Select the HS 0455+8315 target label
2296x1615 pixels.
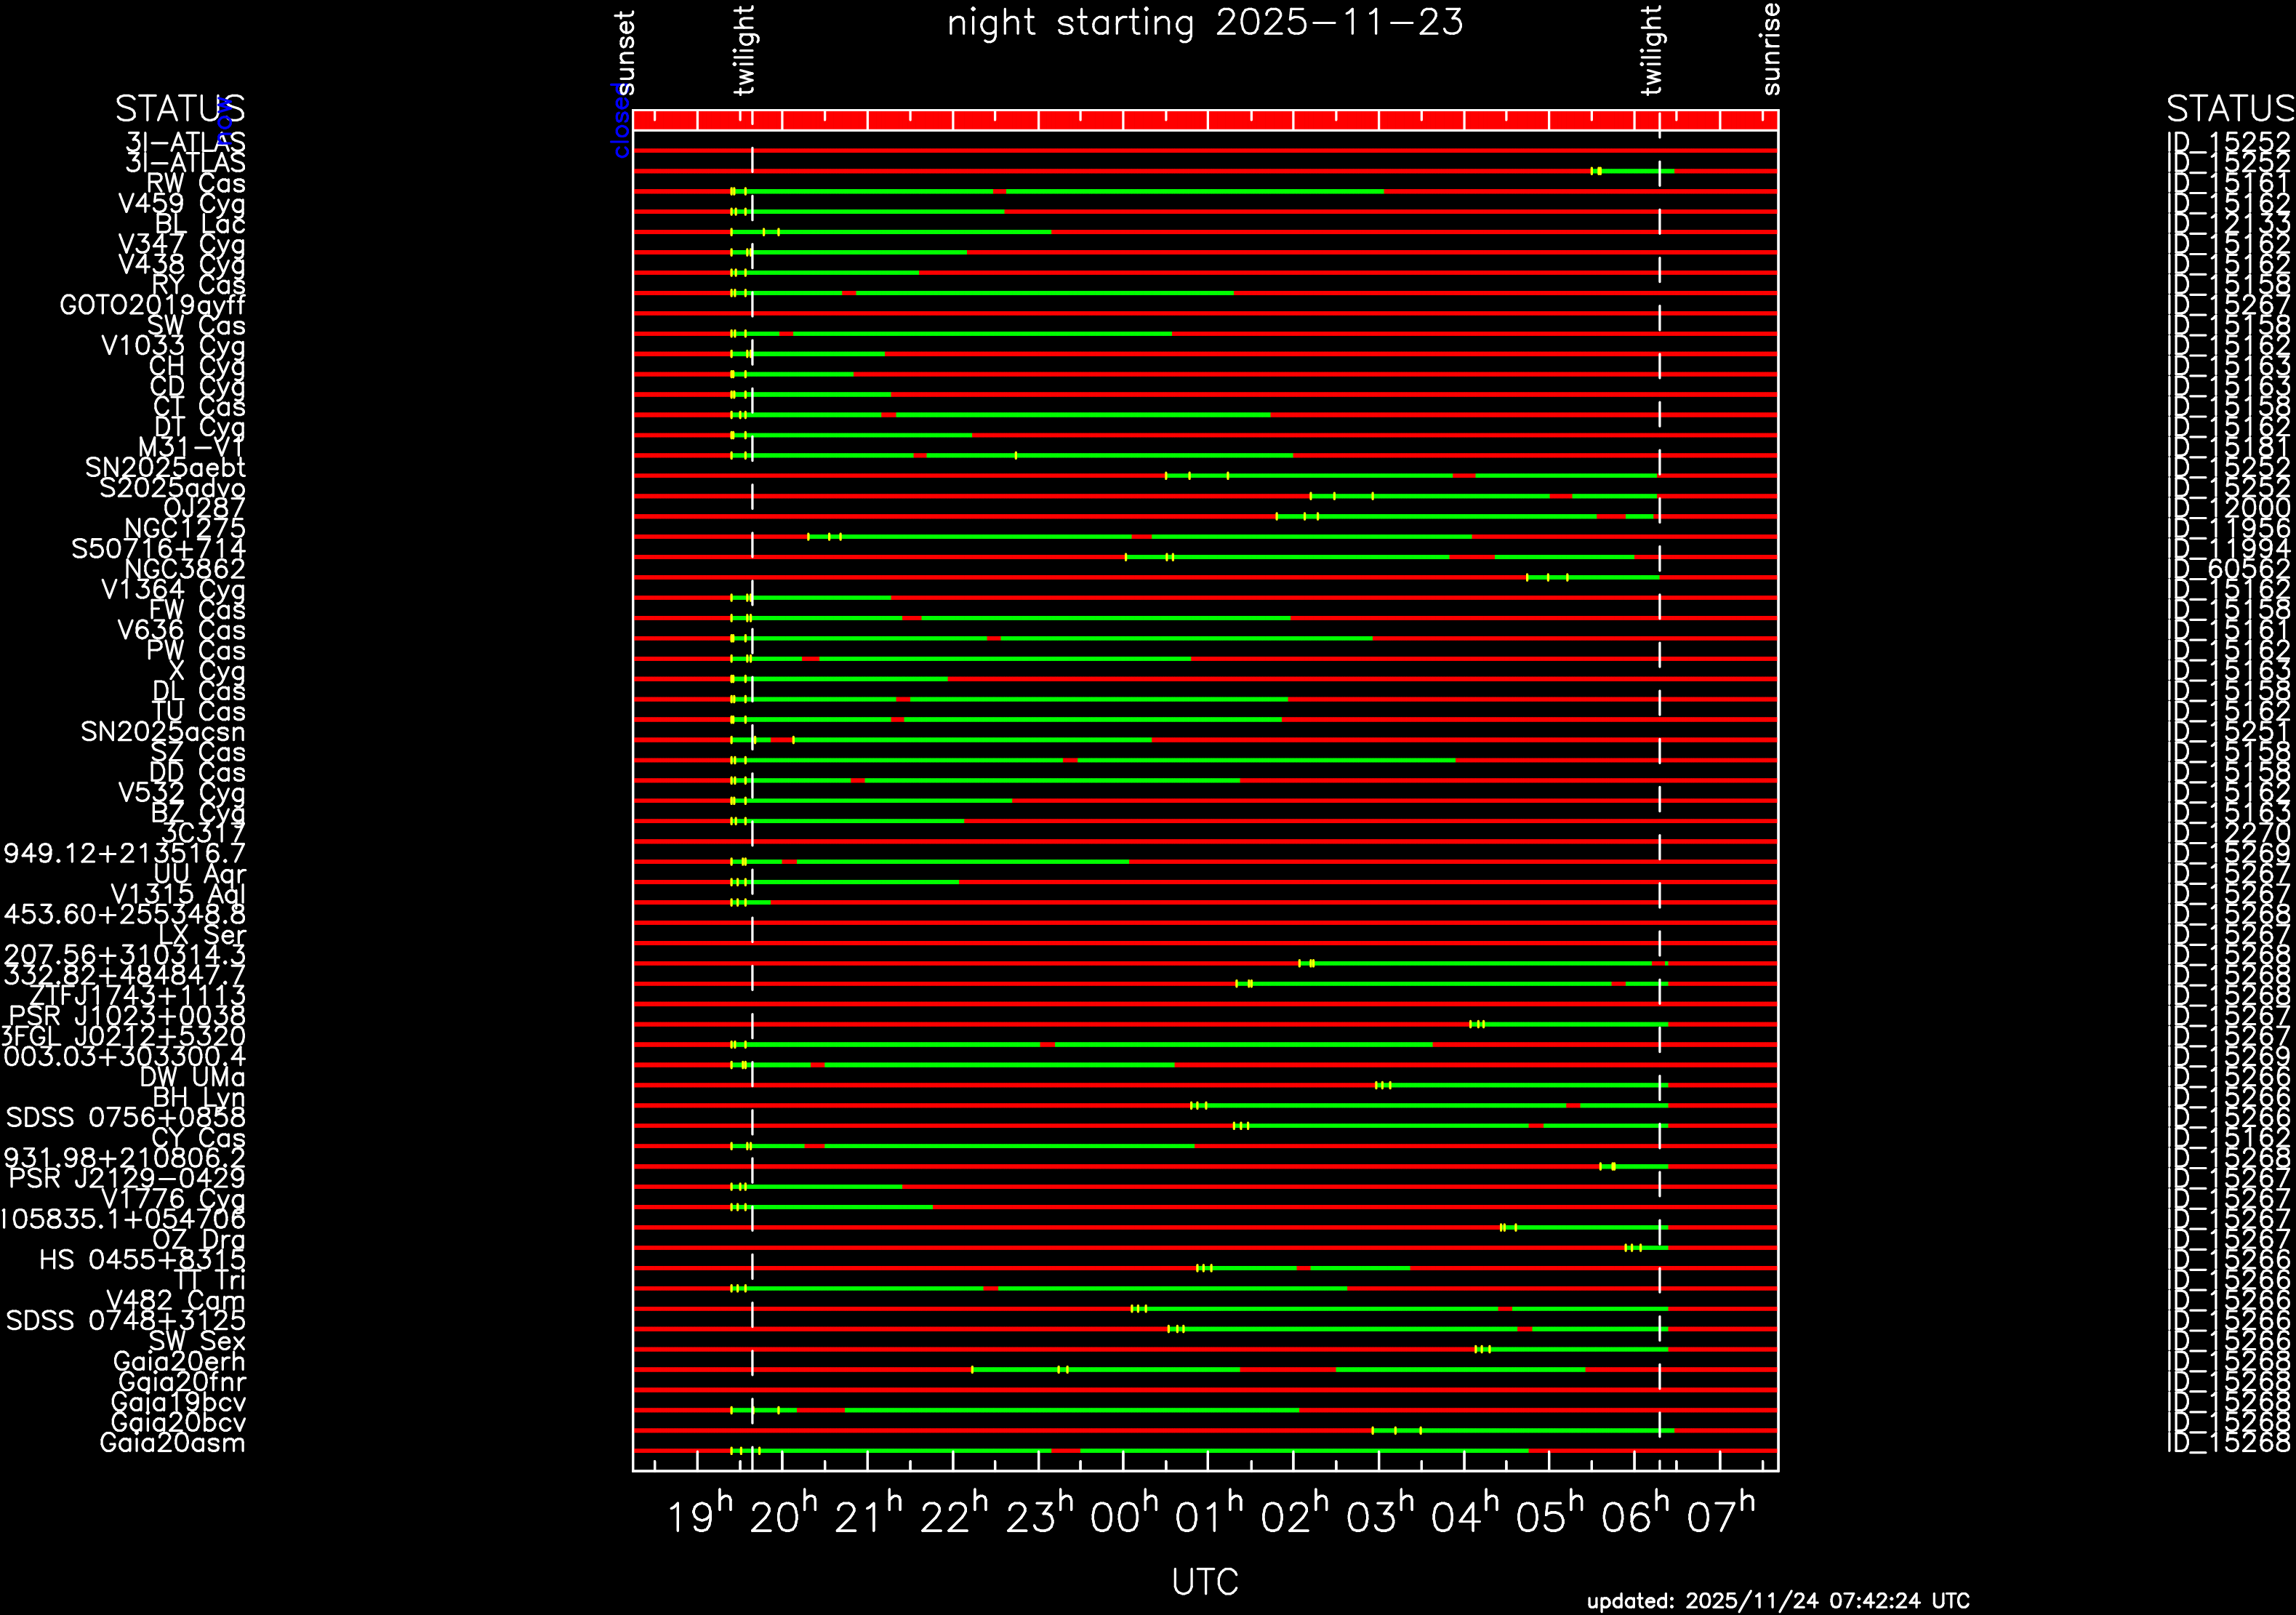click(142, 1260)
